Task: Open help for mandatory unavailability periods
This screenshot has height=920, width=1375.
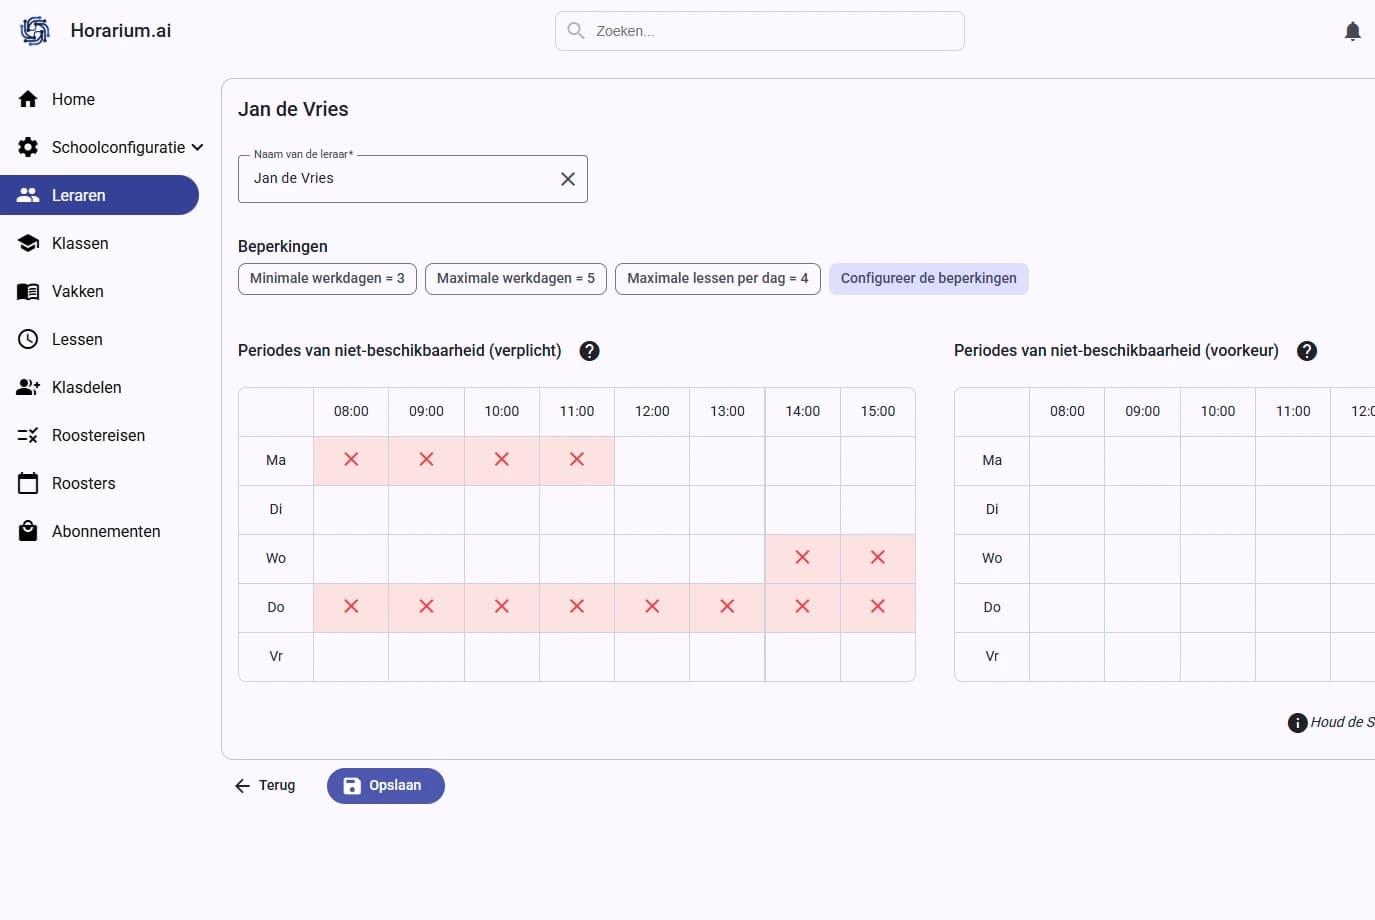Action: 590,351
